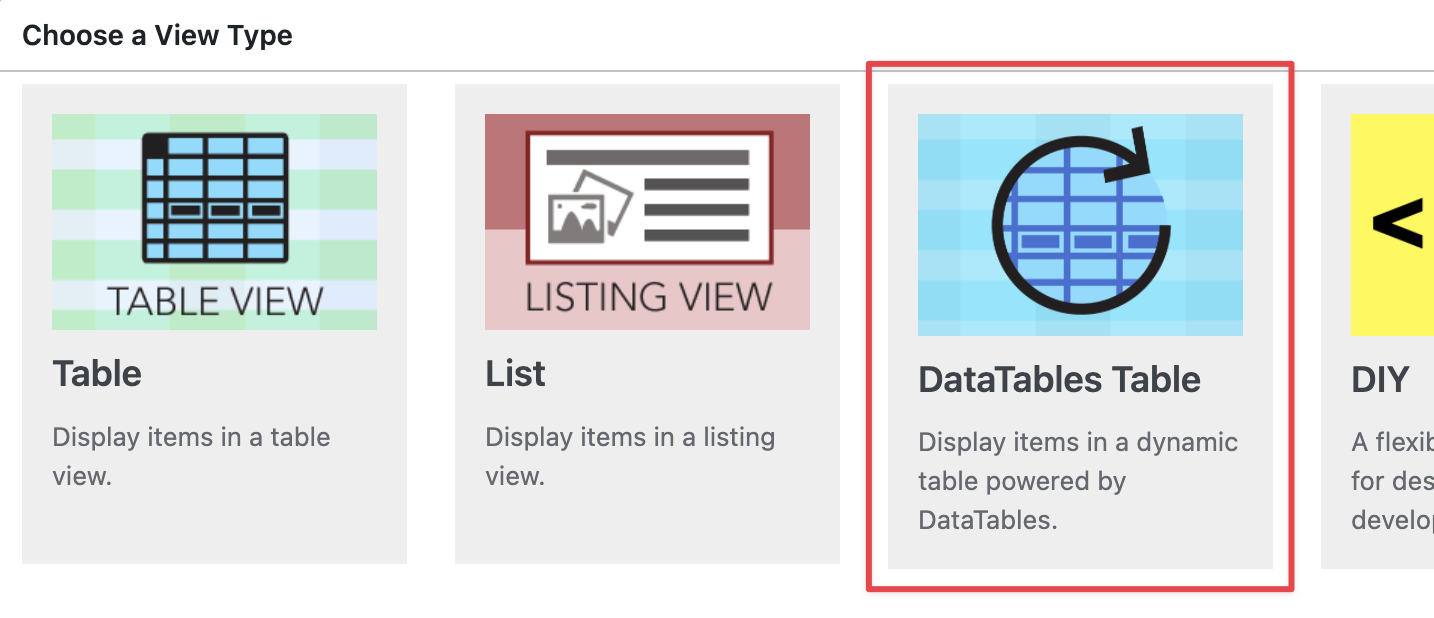The image size is (1434, 618).
Task: Click "Display items in a table view" description
Action: 191,456
